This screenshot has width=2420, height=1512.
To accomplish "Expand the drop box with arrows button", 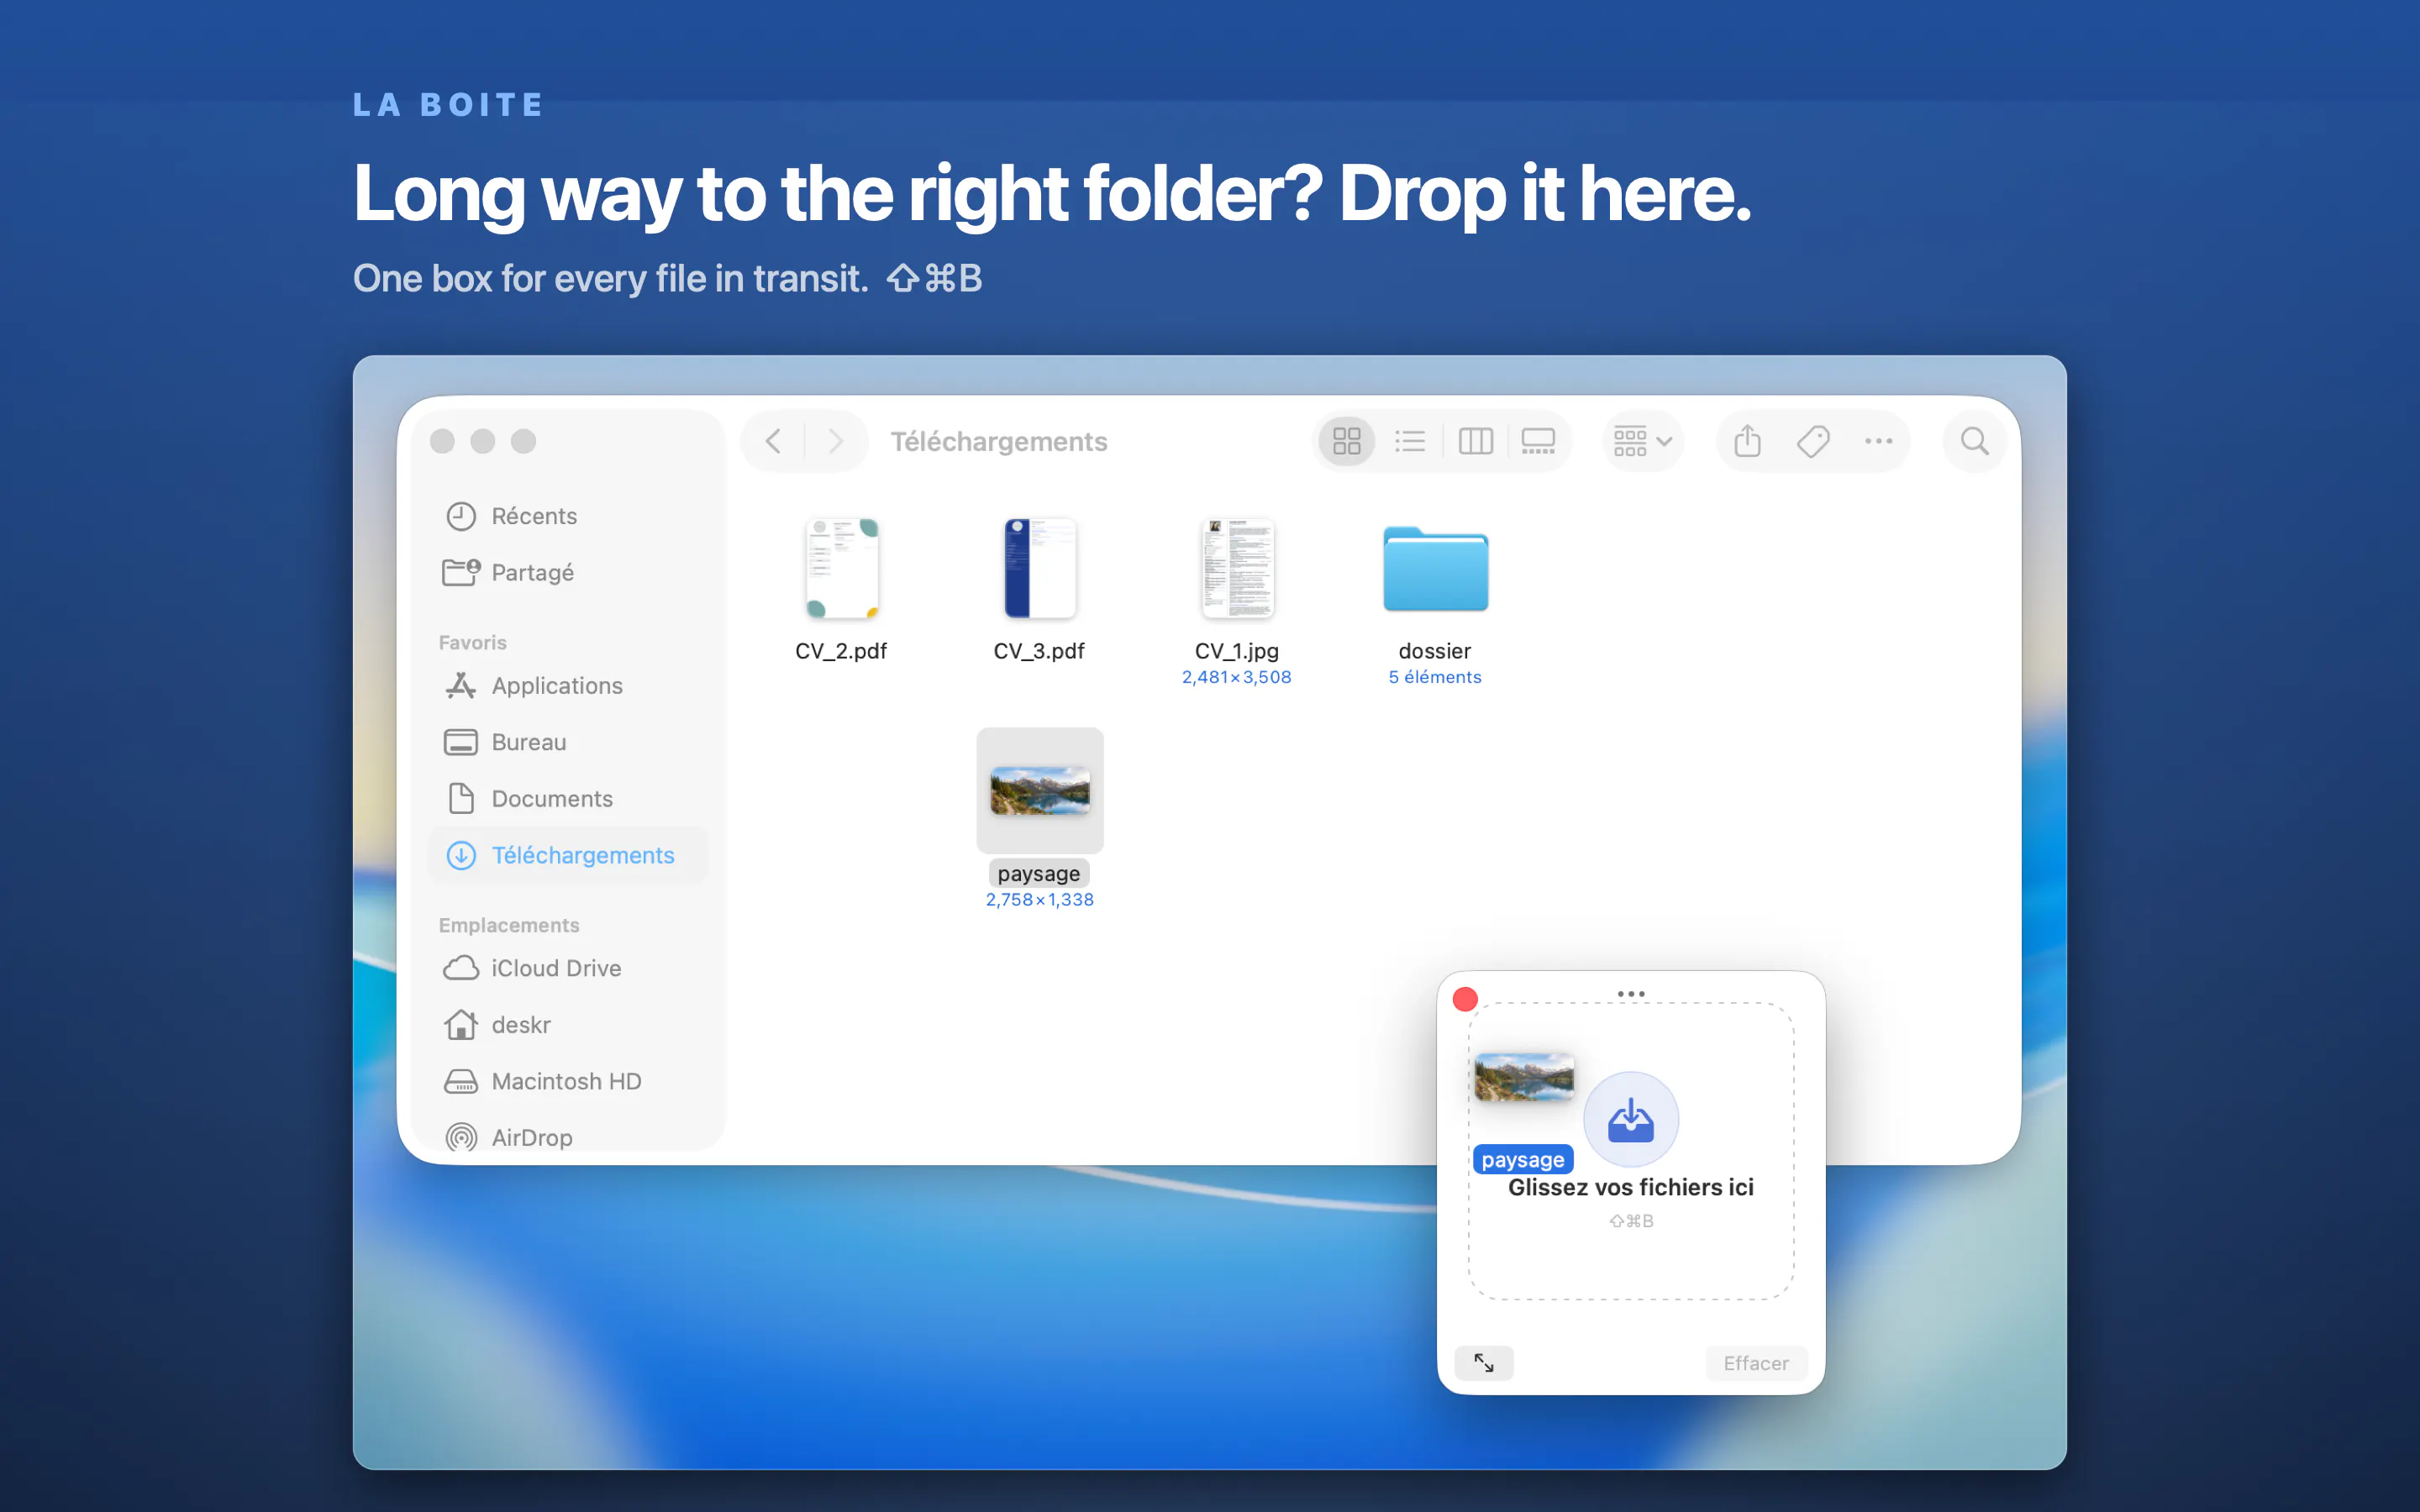I will coord(1484,1363).
